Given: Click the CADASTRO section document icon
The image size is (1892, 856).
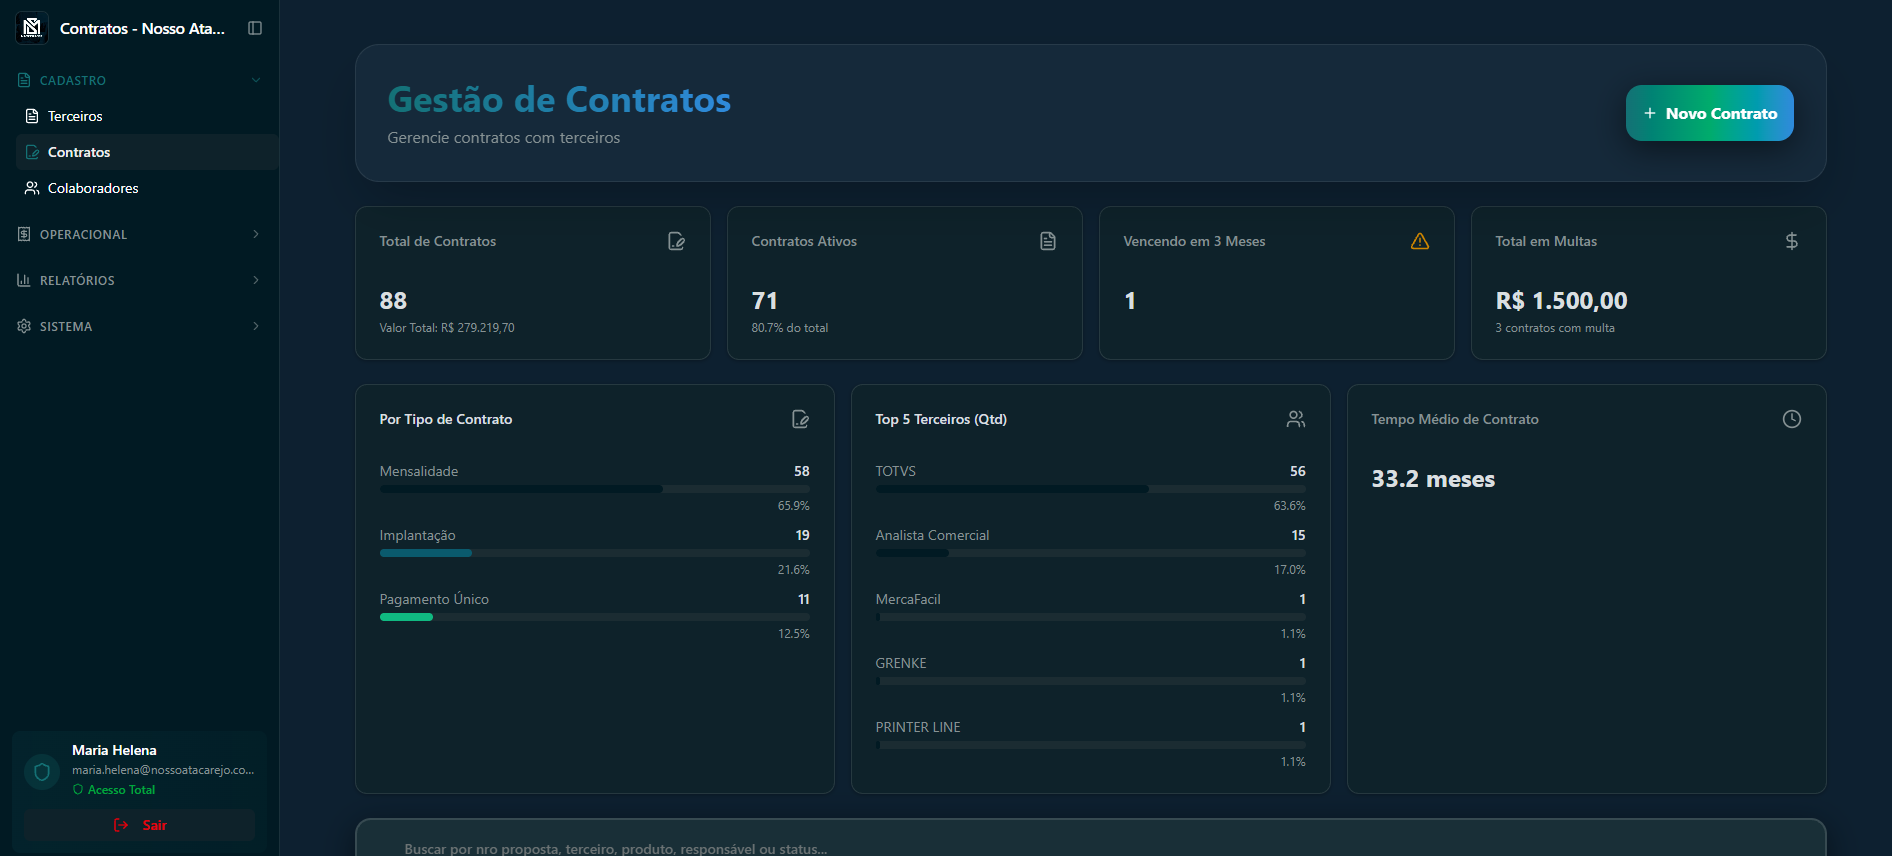Looking at the screenshot, I should [x=24, y=80].
